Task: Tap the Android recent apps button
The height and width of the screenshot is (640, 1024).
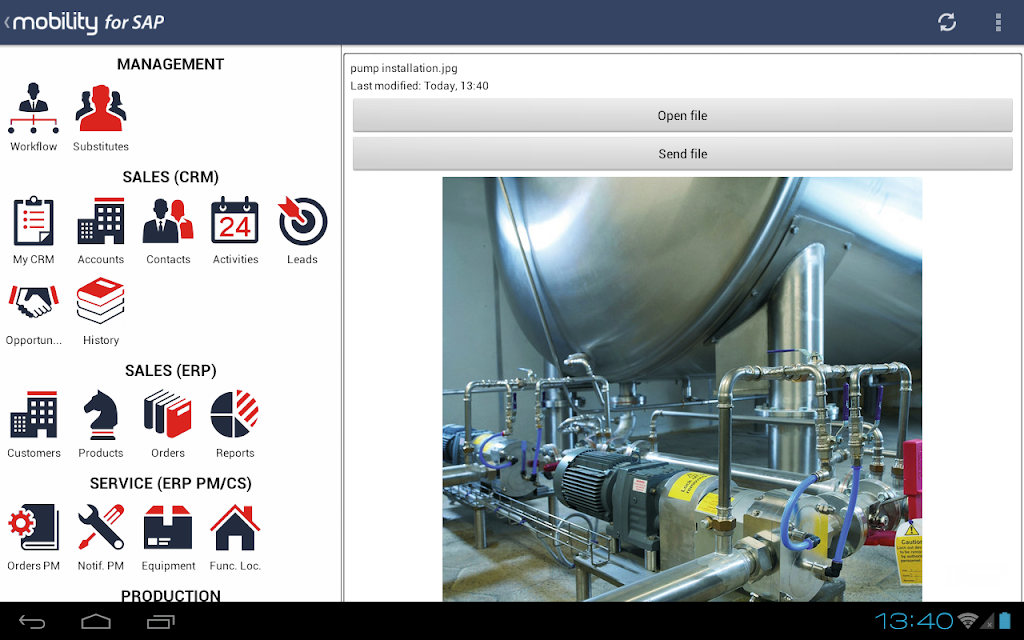Action: pyautogui.click(x=160, y=622)
